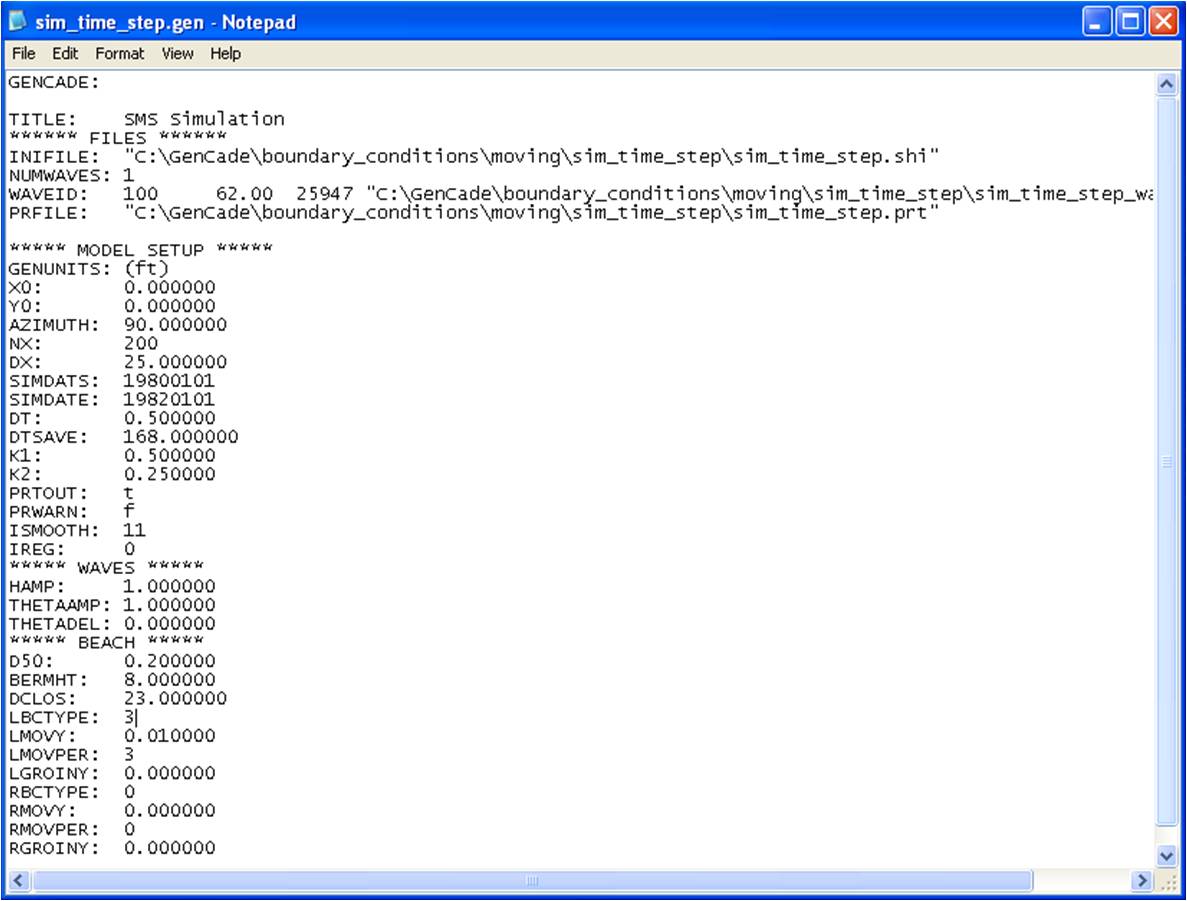Click the WAVEID value 100
Screen dimensions: 1187x901
click(141, 194)
